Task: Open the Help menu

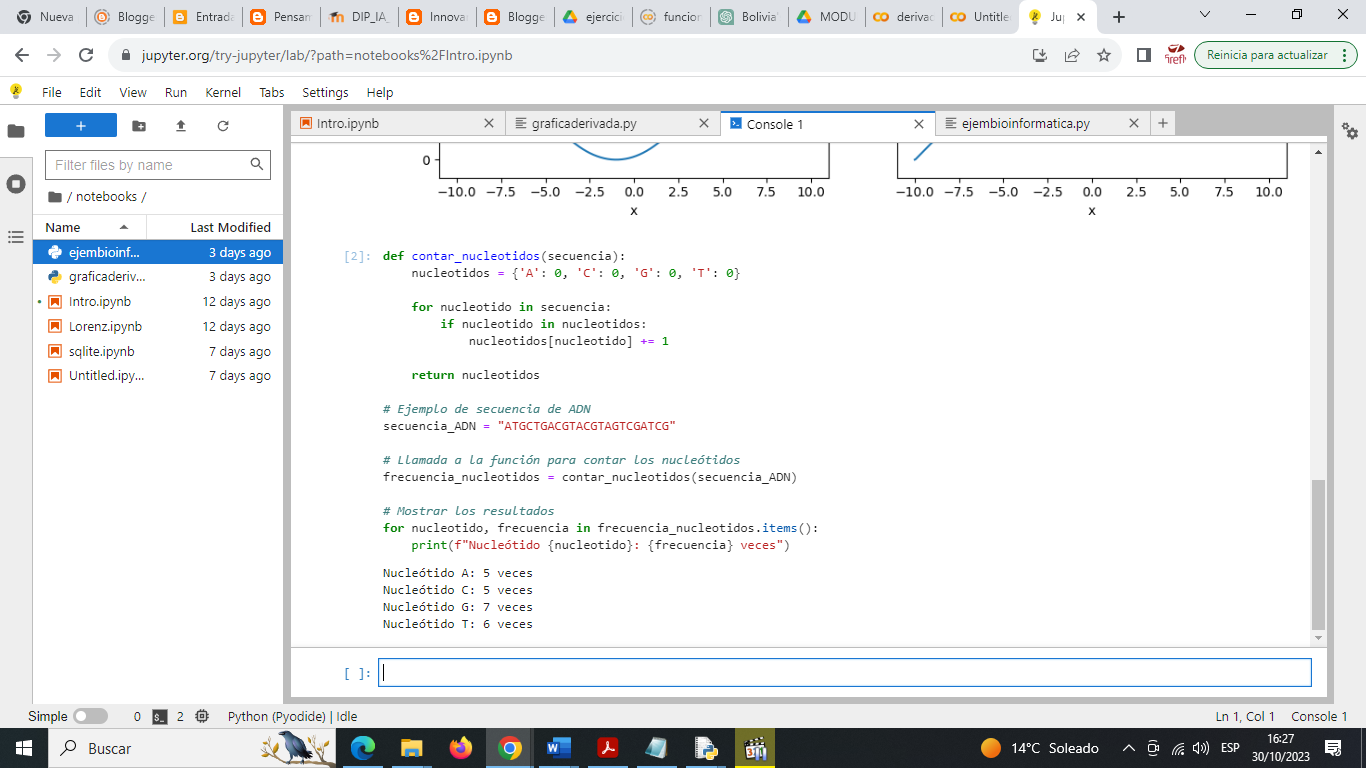Action: 380,92
